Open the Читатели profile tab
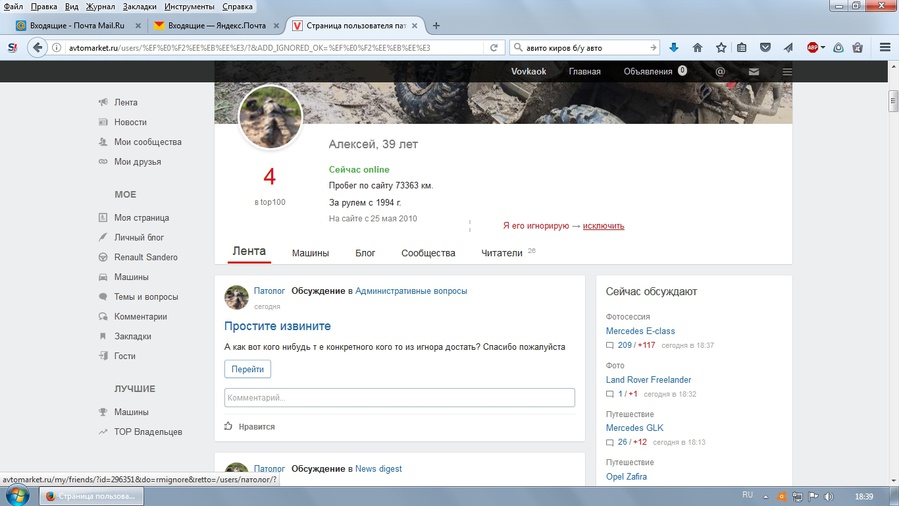Screen dimensions: 899x506 click(x=502, y=253)
